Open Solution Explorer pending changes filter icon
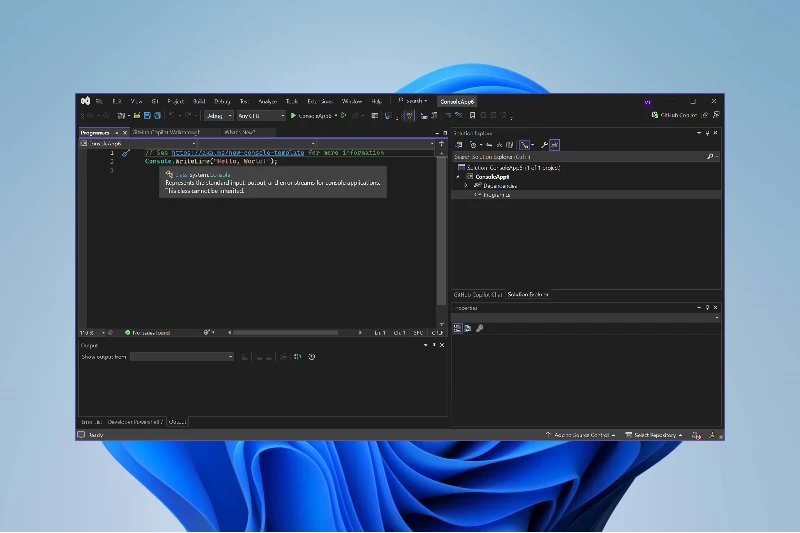800x533 pixels. click(473, 145)
